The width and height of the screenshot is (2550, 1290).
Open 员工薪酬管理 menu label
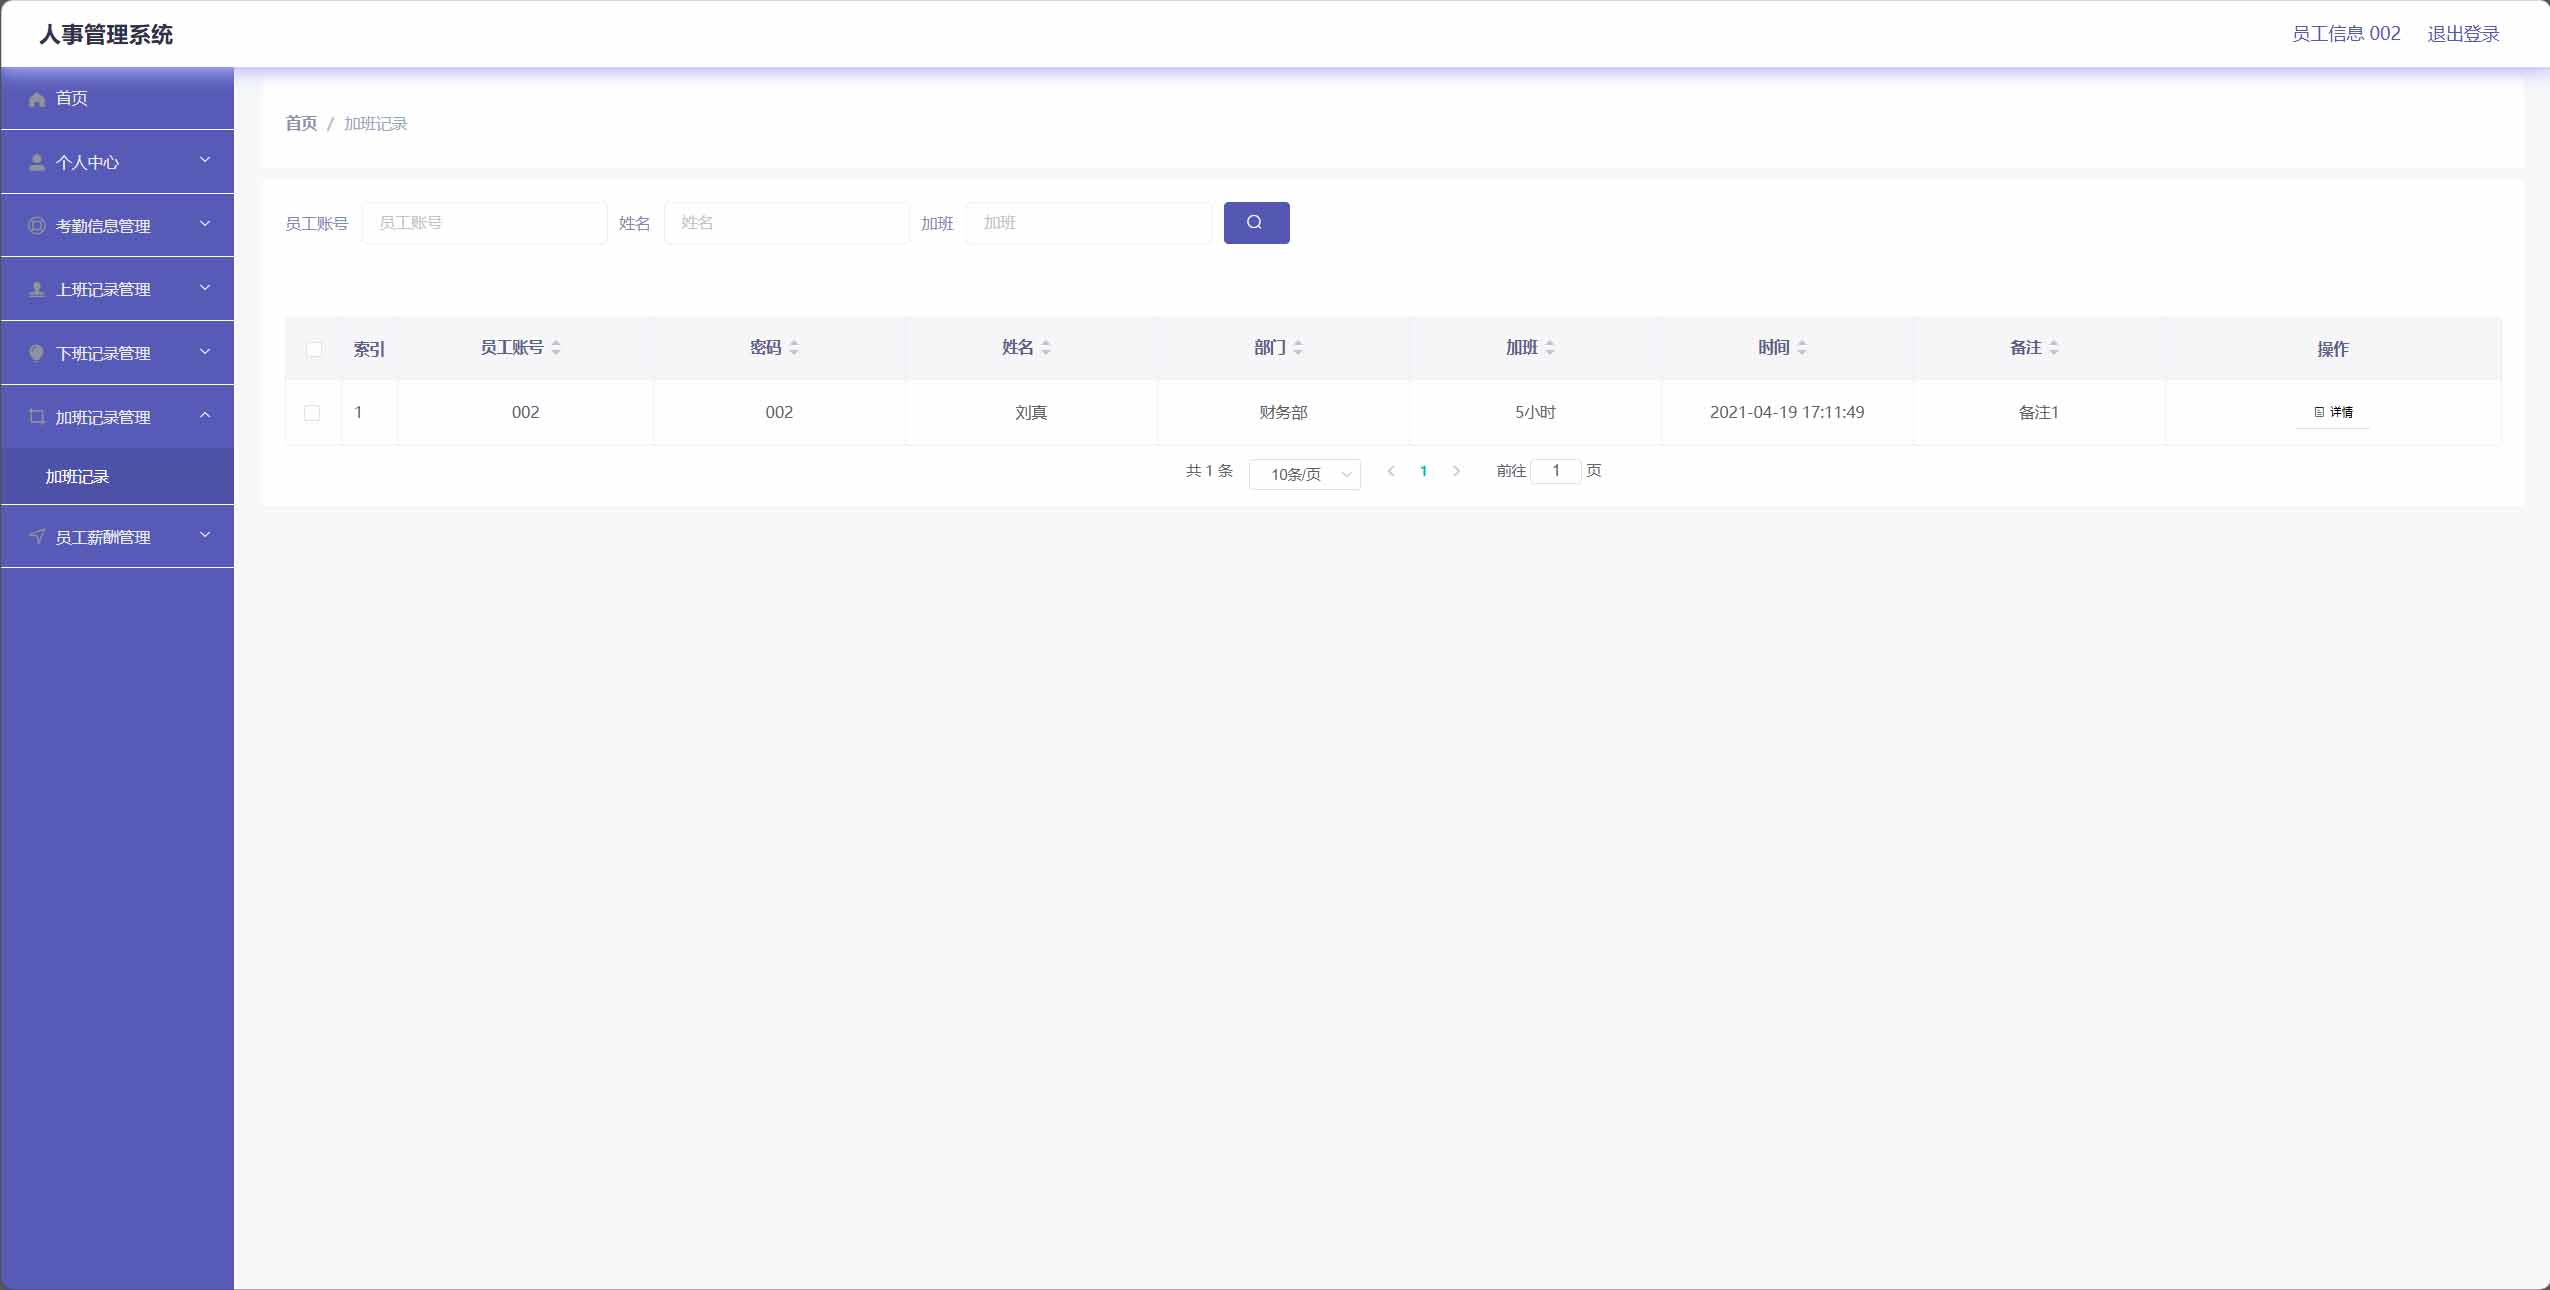point(103,537)
